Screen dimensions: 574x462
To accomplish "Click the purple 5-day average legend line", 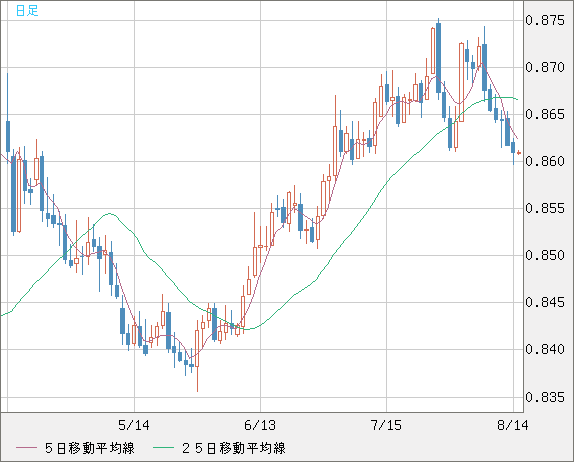I will coord(26,448).
